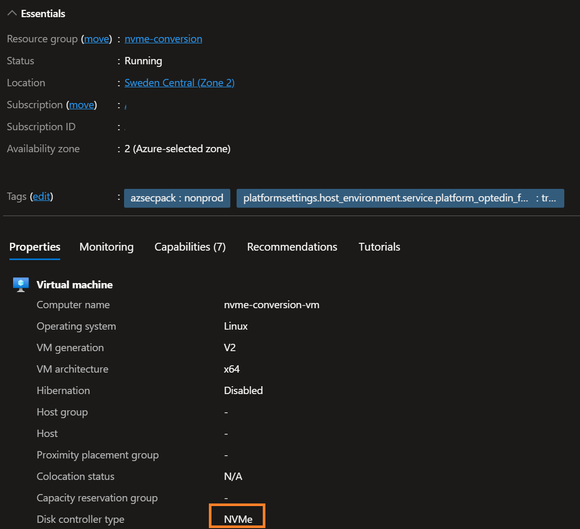Click the Proximity placement group label
580x529 pixels.
(x=98, y=455)
